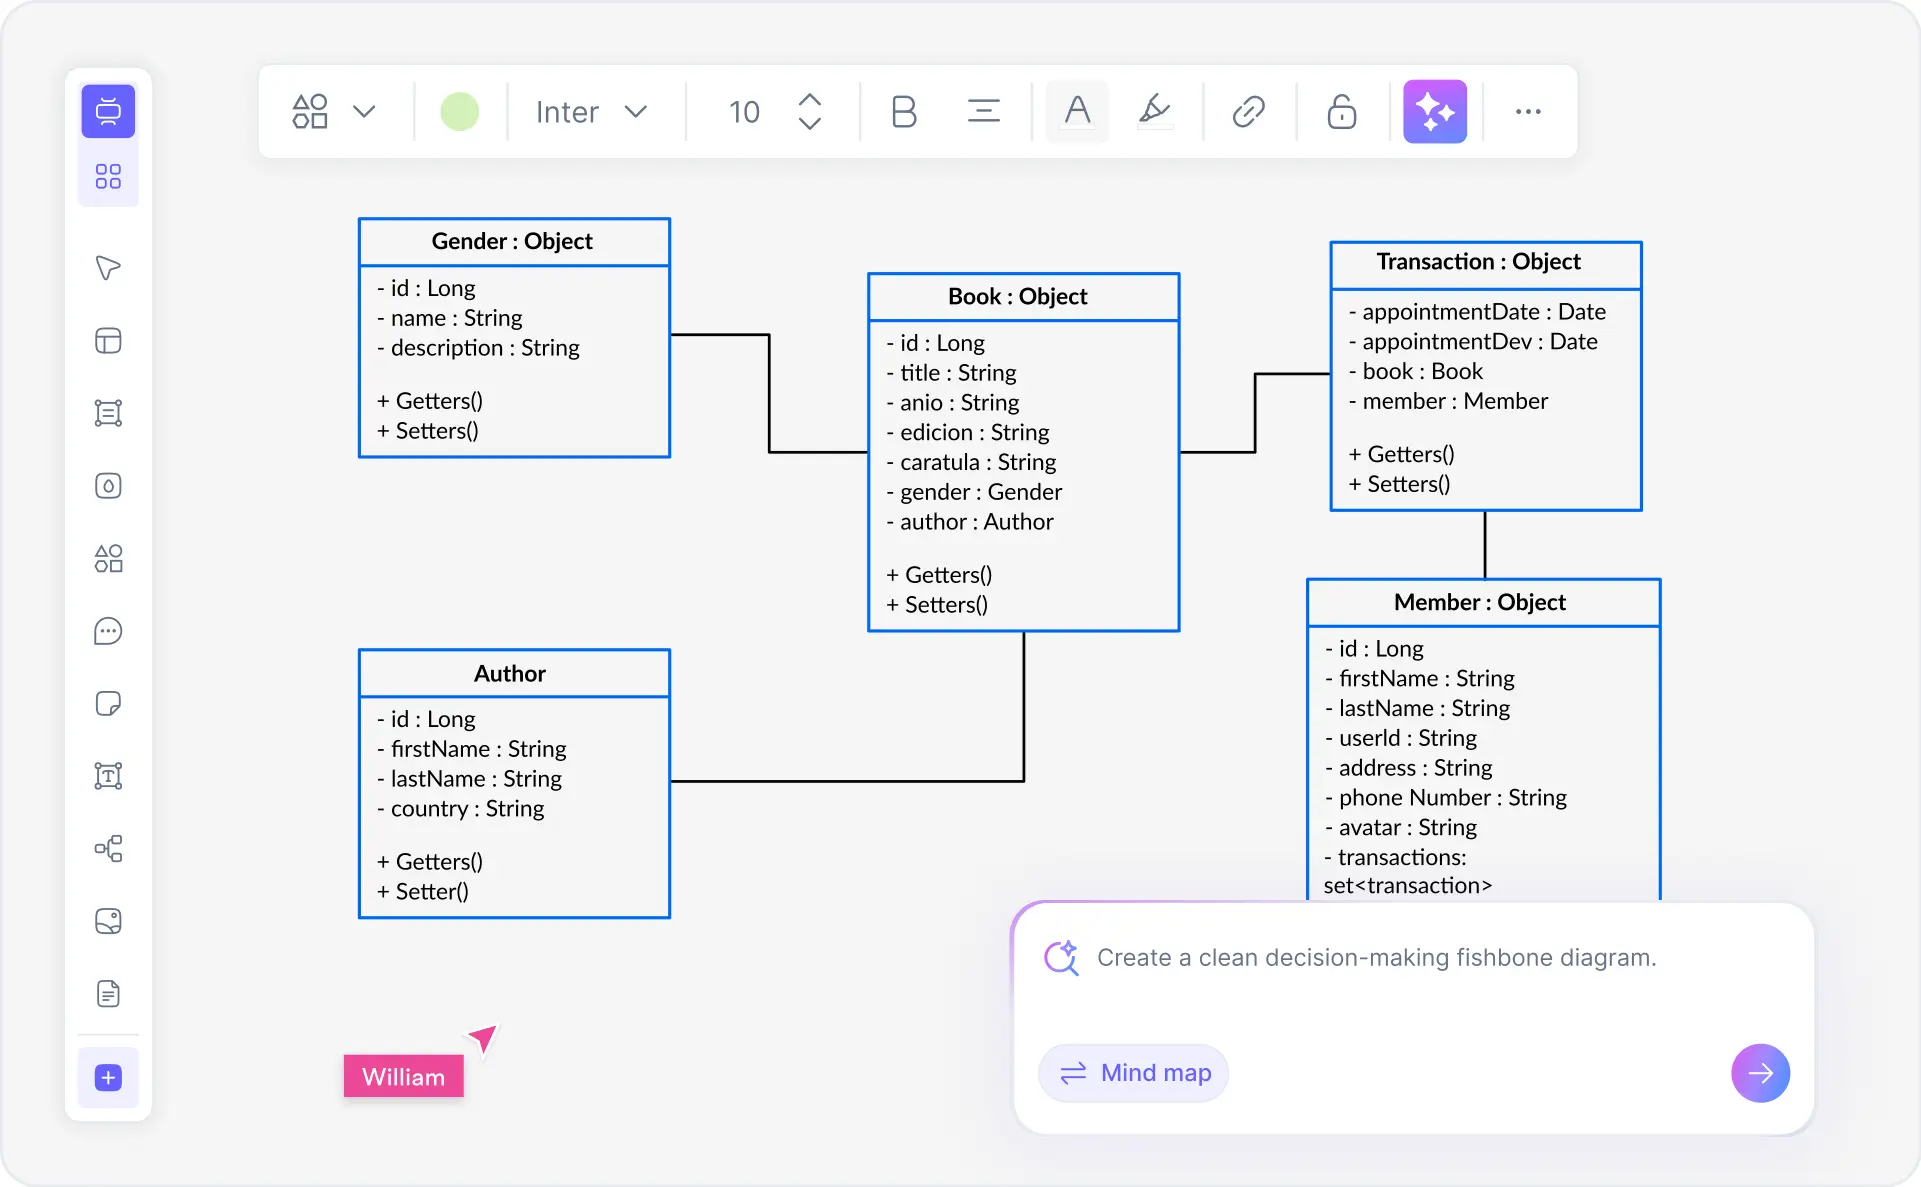
Task: Open the more options ellipsis menu
Action: tap(1528, 111)
